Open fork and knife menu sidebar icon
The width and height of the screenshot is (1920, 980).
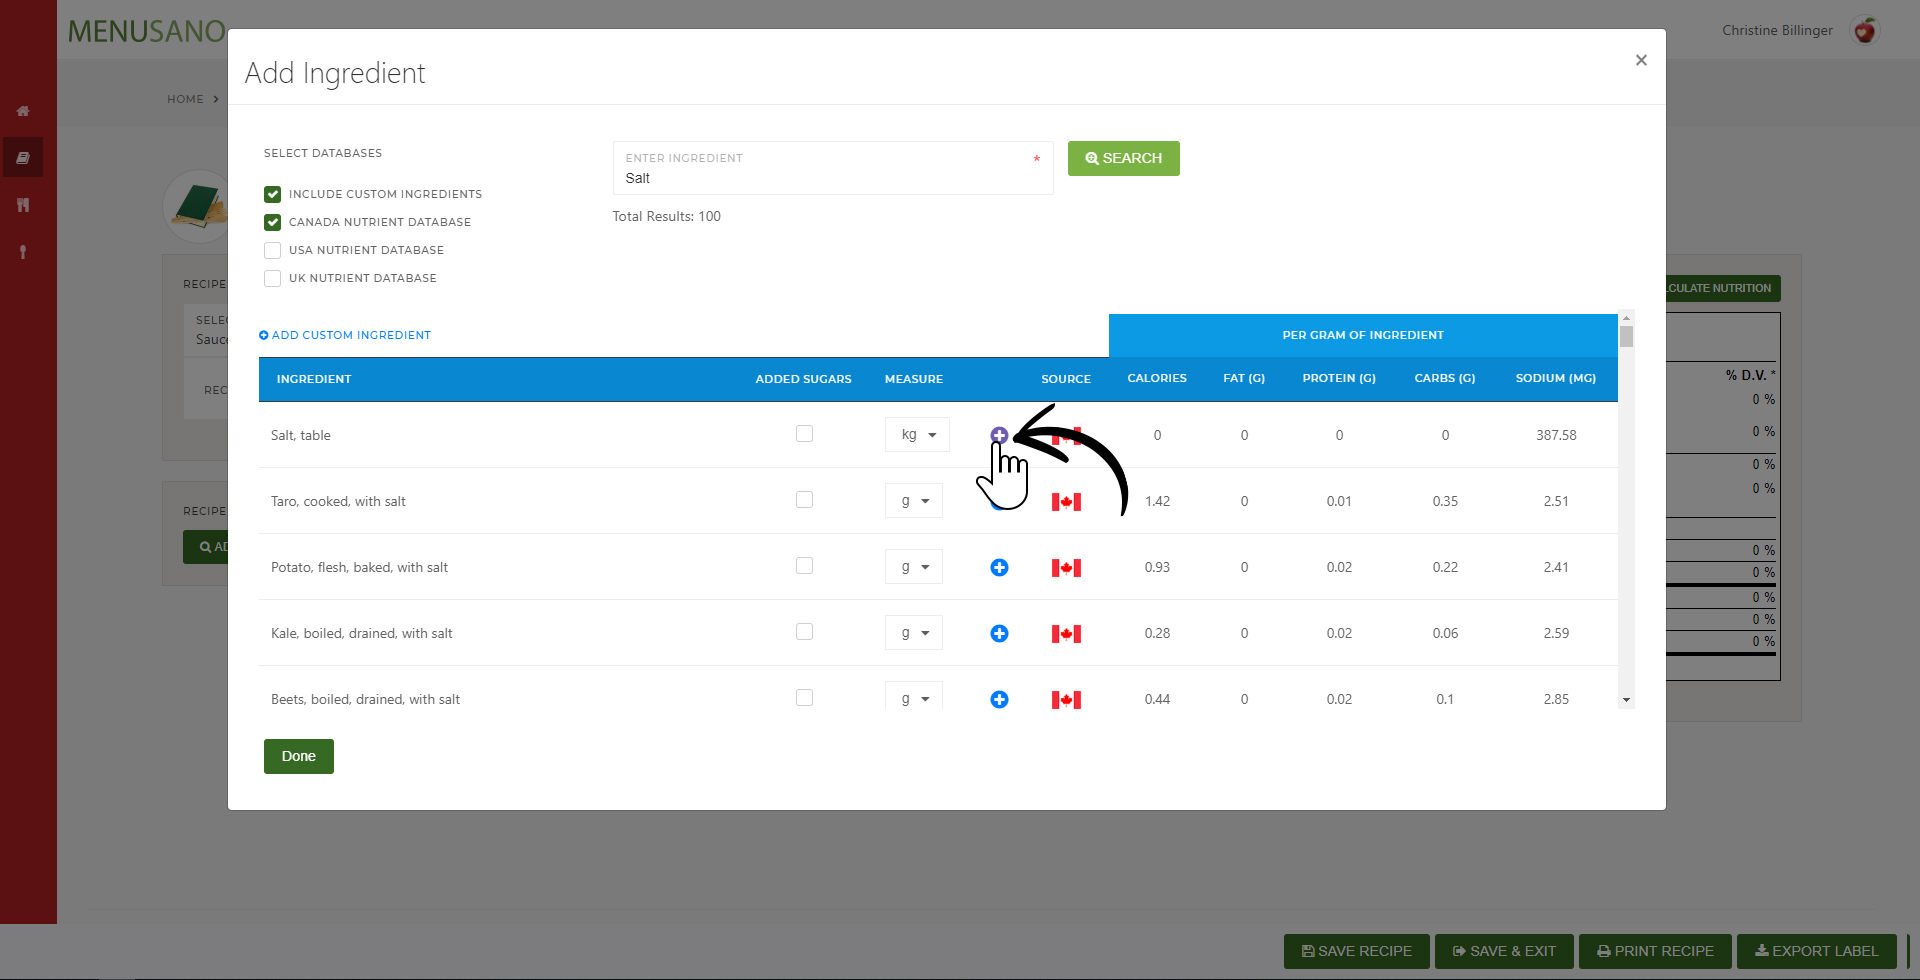click(23, 205)
